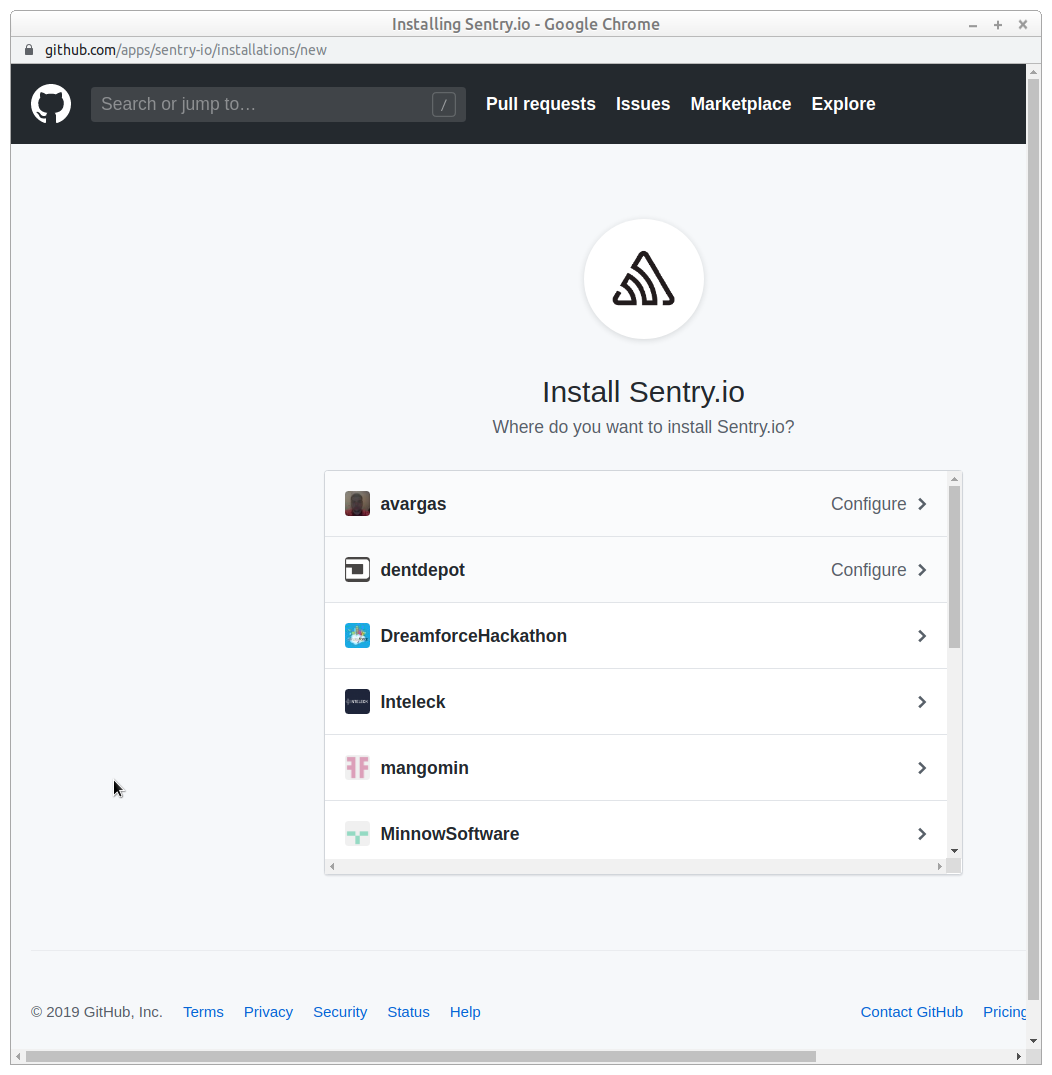Click the dentdepot organization avatar
This screenshot has width=1052, height=1075.
point(357,570)
